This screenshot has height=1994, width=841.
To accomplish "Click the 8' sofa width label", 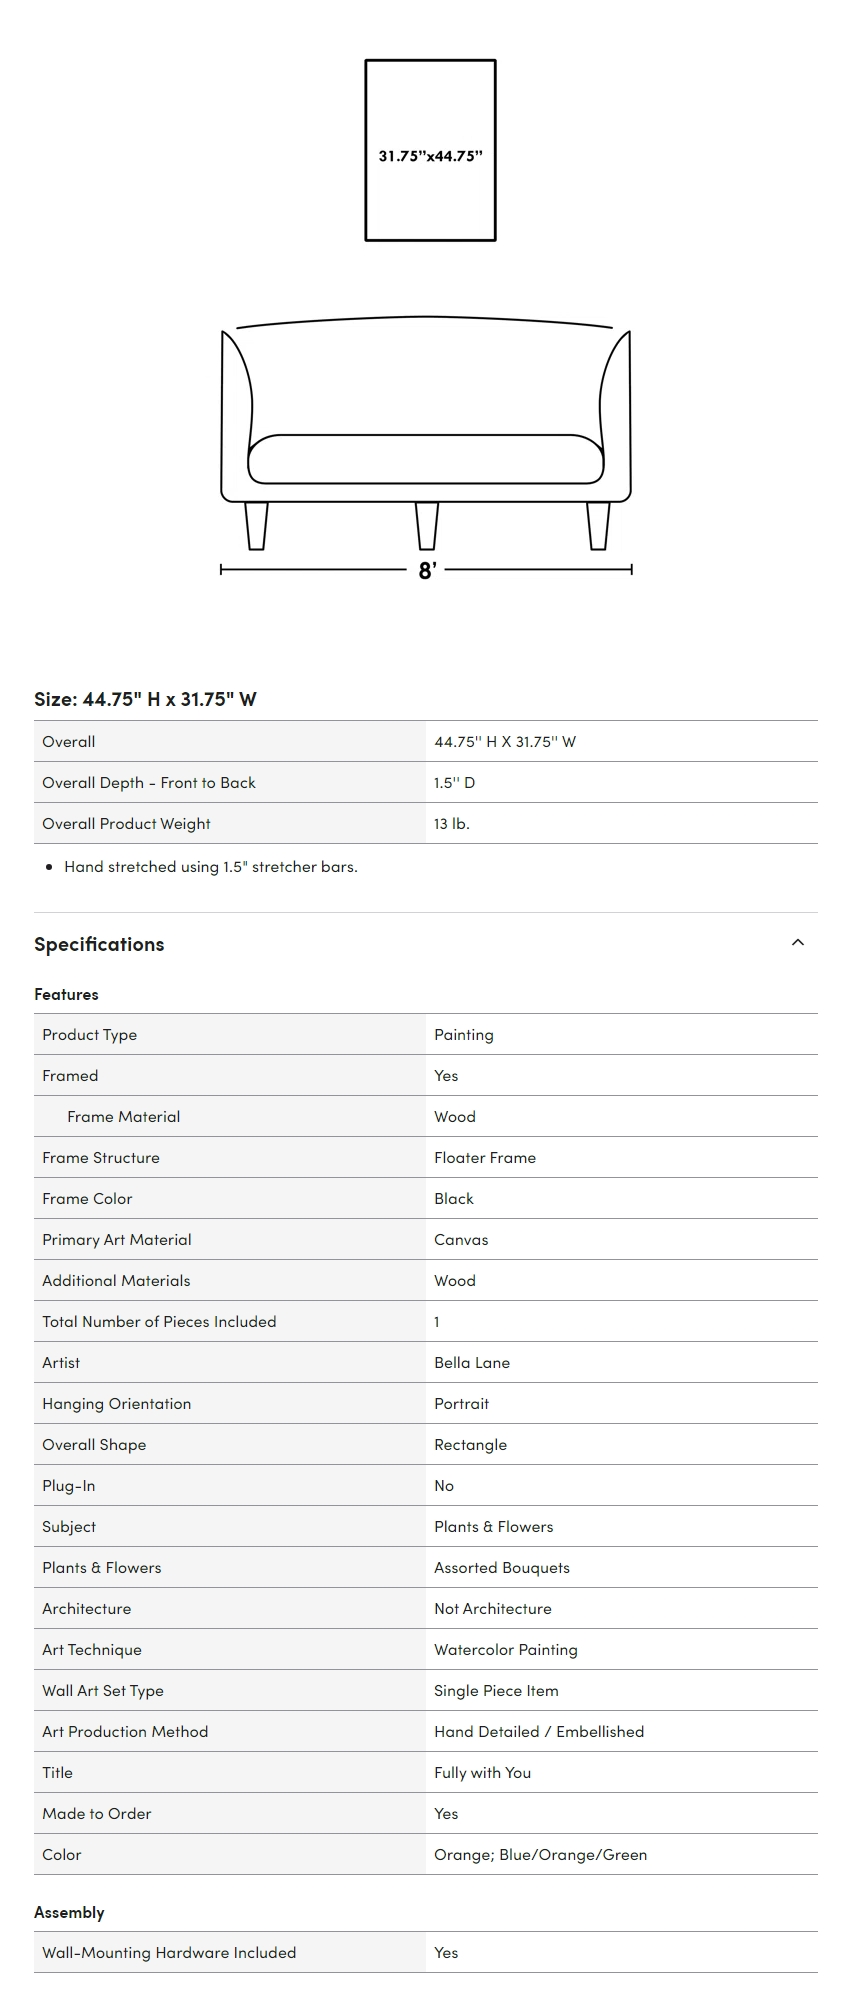I will 427,570.
